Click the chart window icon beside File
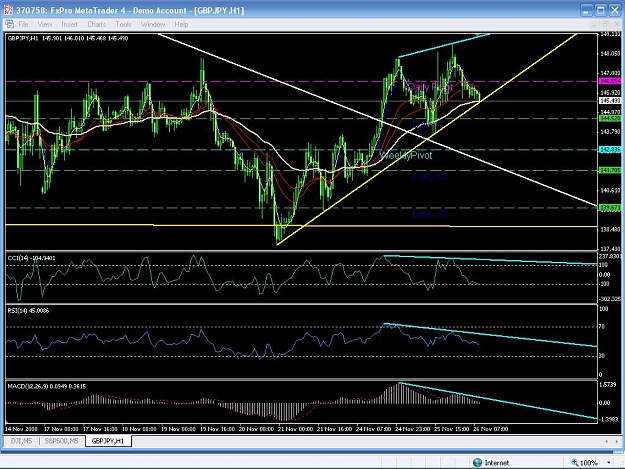The height and width of the screenshot is (469, 625). point(10,24)
